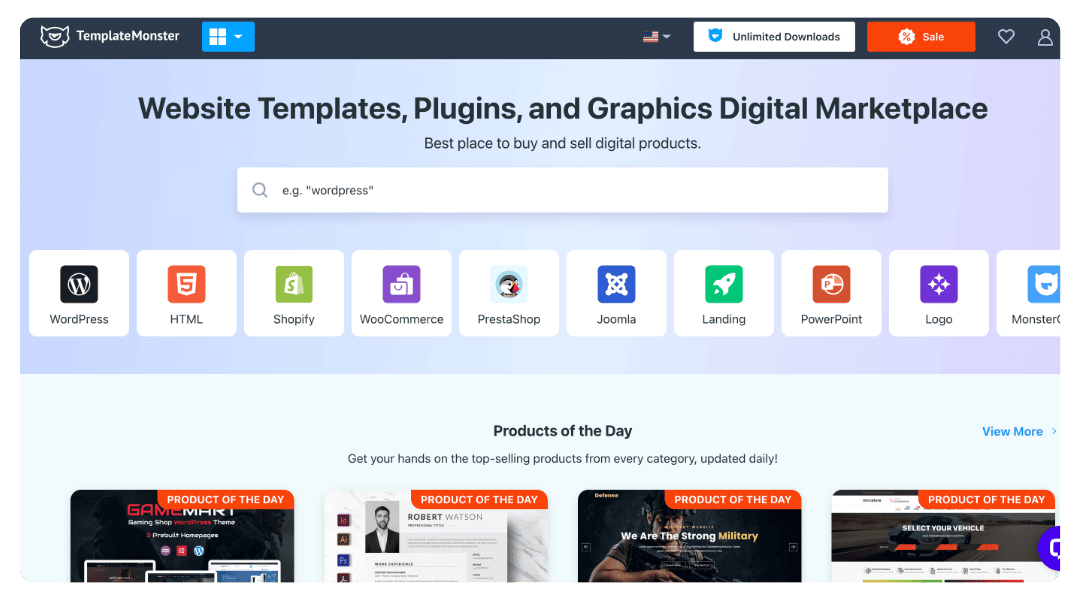
Task: Open the Logo category tile
Action: coord(938,292)
